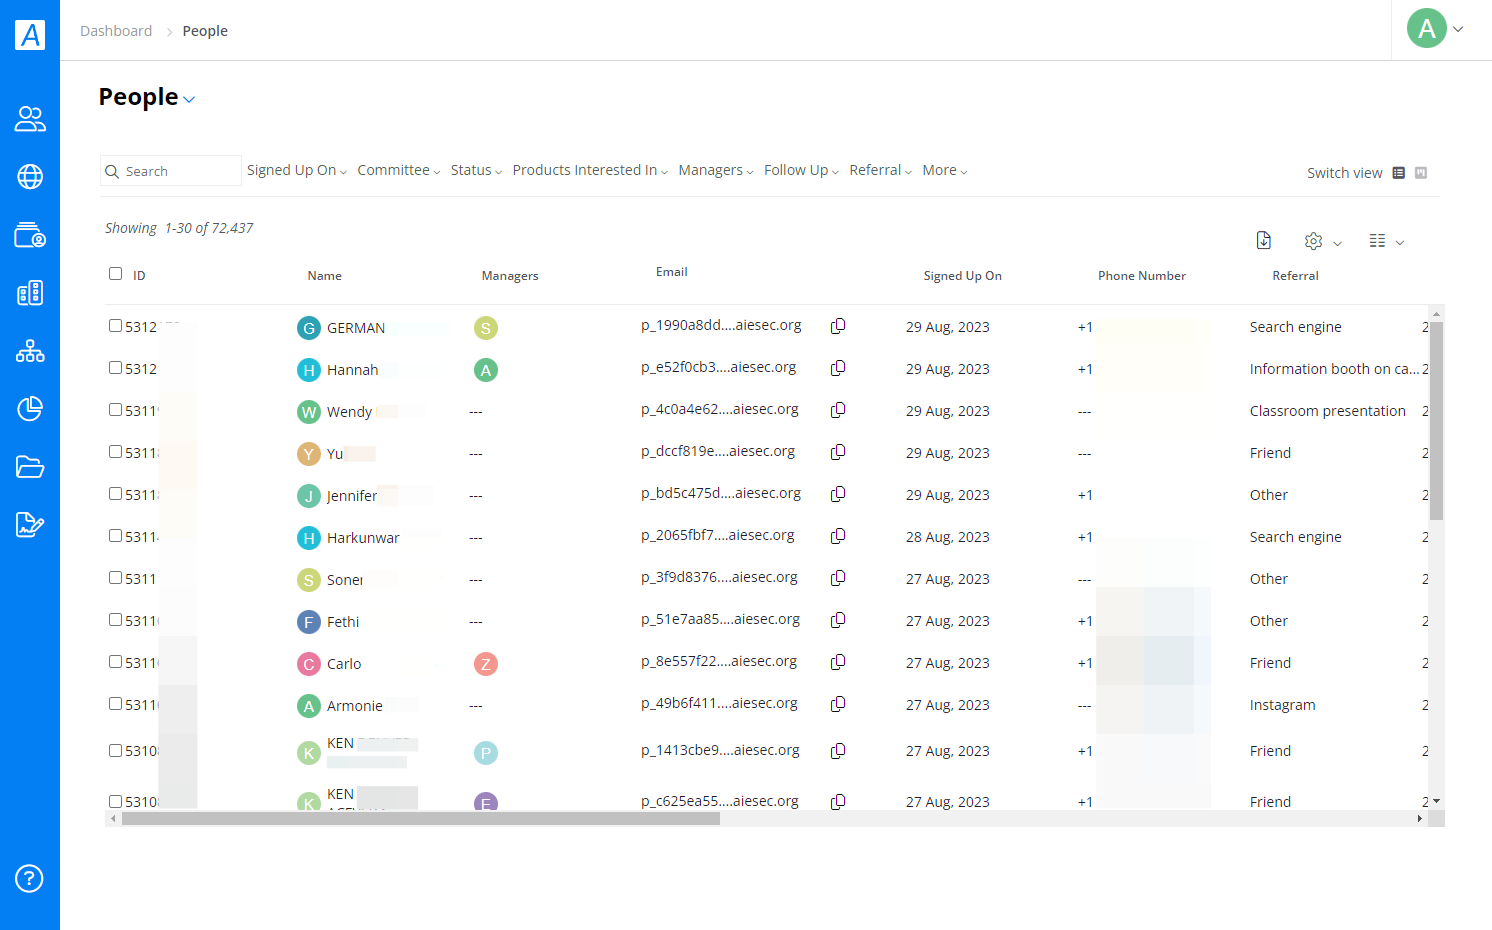Expand the Status filter
This screenshot has height=930, width=1492.
tap(476, 171)
